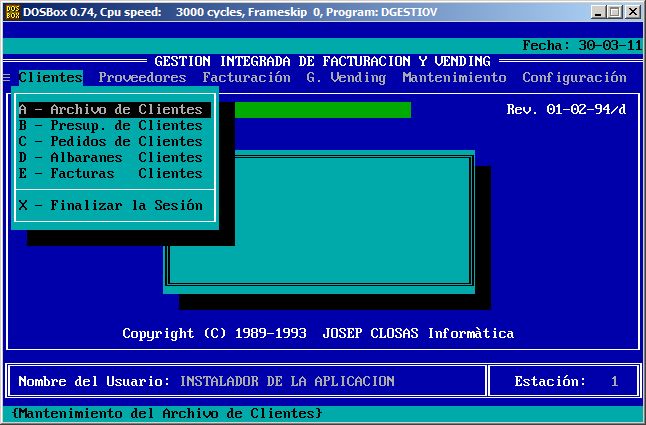The image size is (646, 425).
Task: Choose Facturas Clientes option
Action: pos(114,174)
